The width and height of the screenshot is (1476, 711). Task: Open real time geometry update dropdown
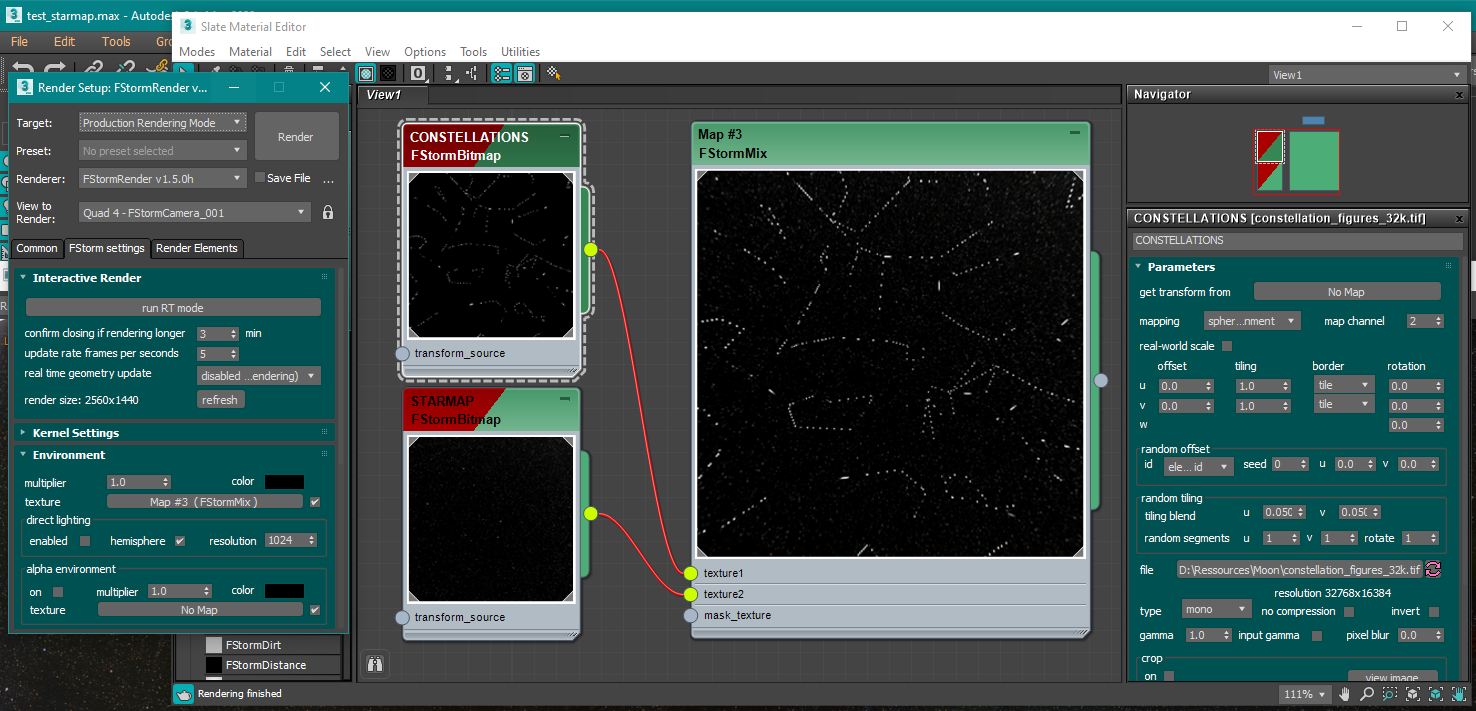[x=259, y=376]
